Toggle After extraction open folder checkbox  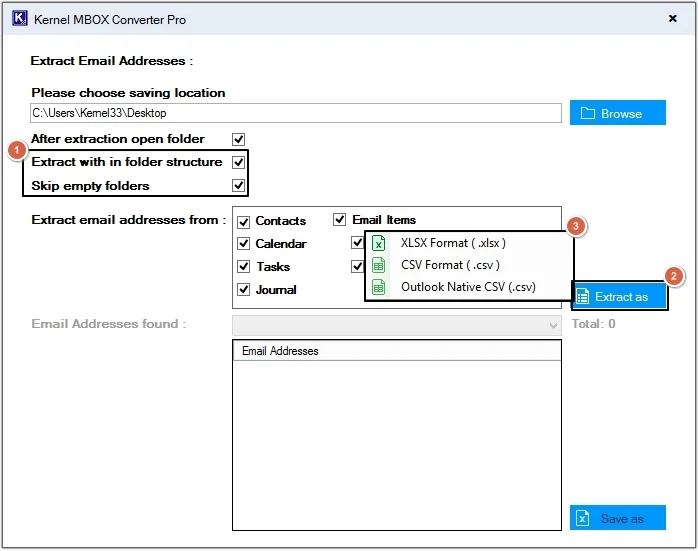(x=238, y=140)
